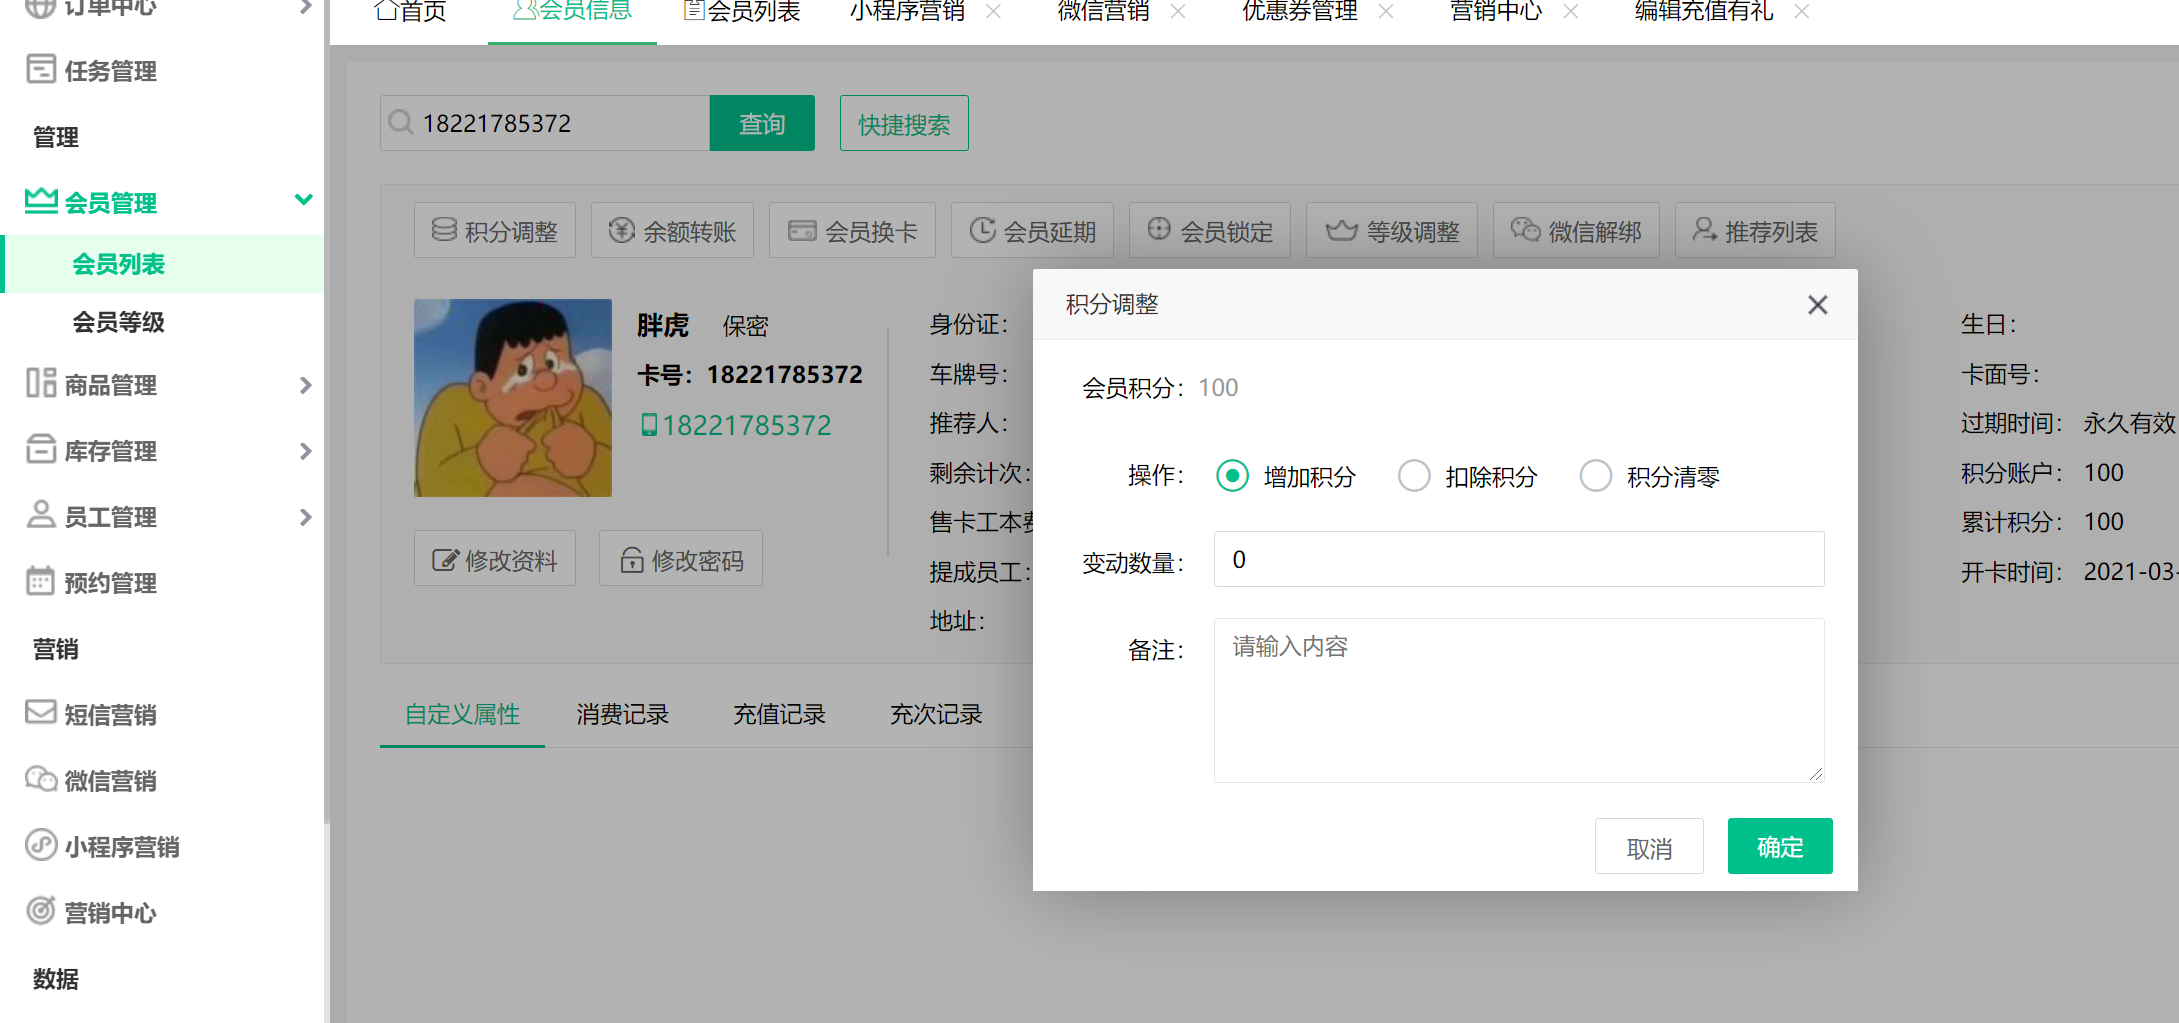
Task: Collapse the 会员管理 sidebar section
Action: click(304, 201)
